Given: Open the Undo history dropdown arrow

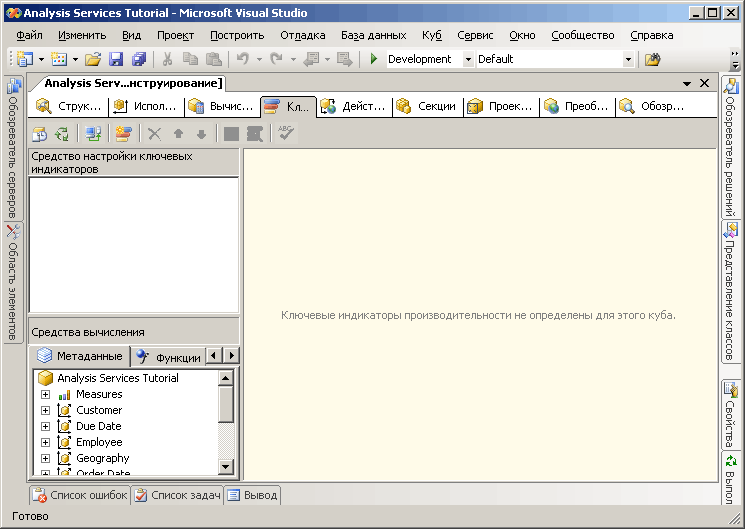Looking at the screenshot, I should [x=259, y=59].
